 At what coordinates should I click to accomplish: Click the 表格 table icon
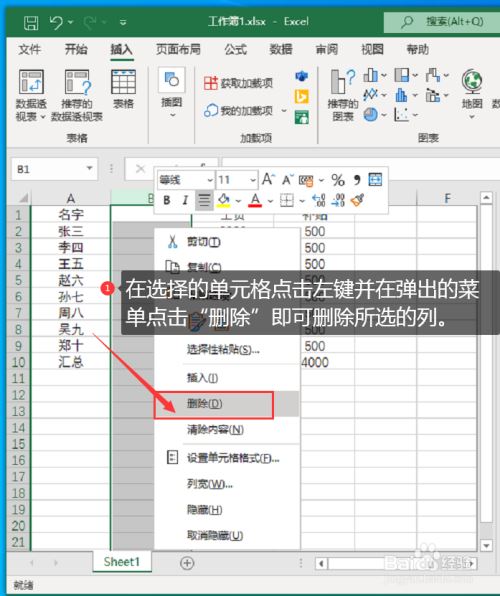123,81
